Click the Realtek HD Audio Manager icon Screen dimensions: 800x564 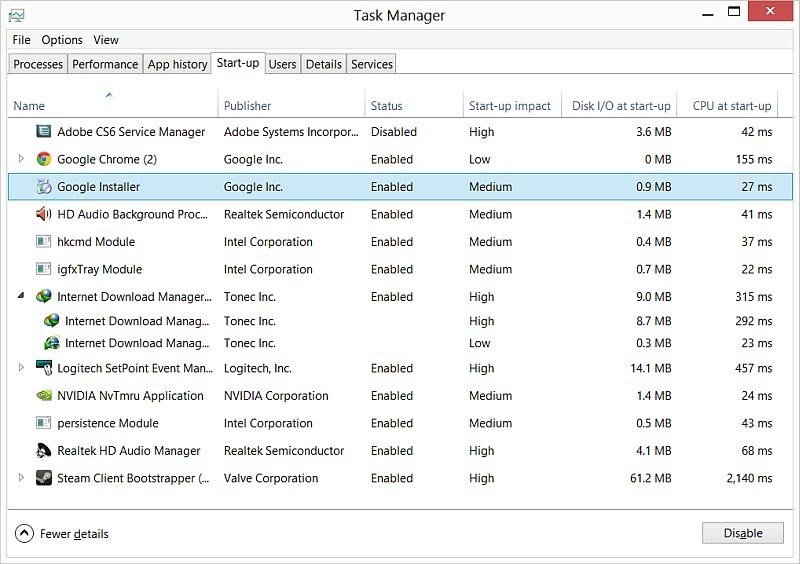click(44, 451)
